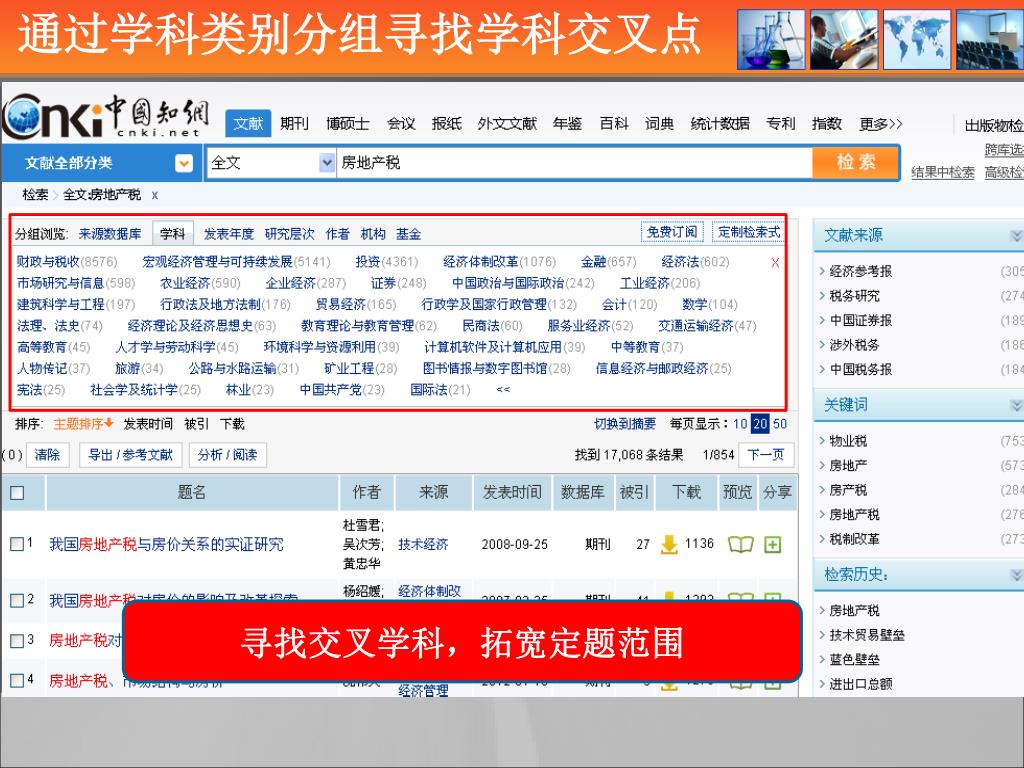Open the 统计数据 tab
This screenshot has width=1024, height=768.
(720, 123)
